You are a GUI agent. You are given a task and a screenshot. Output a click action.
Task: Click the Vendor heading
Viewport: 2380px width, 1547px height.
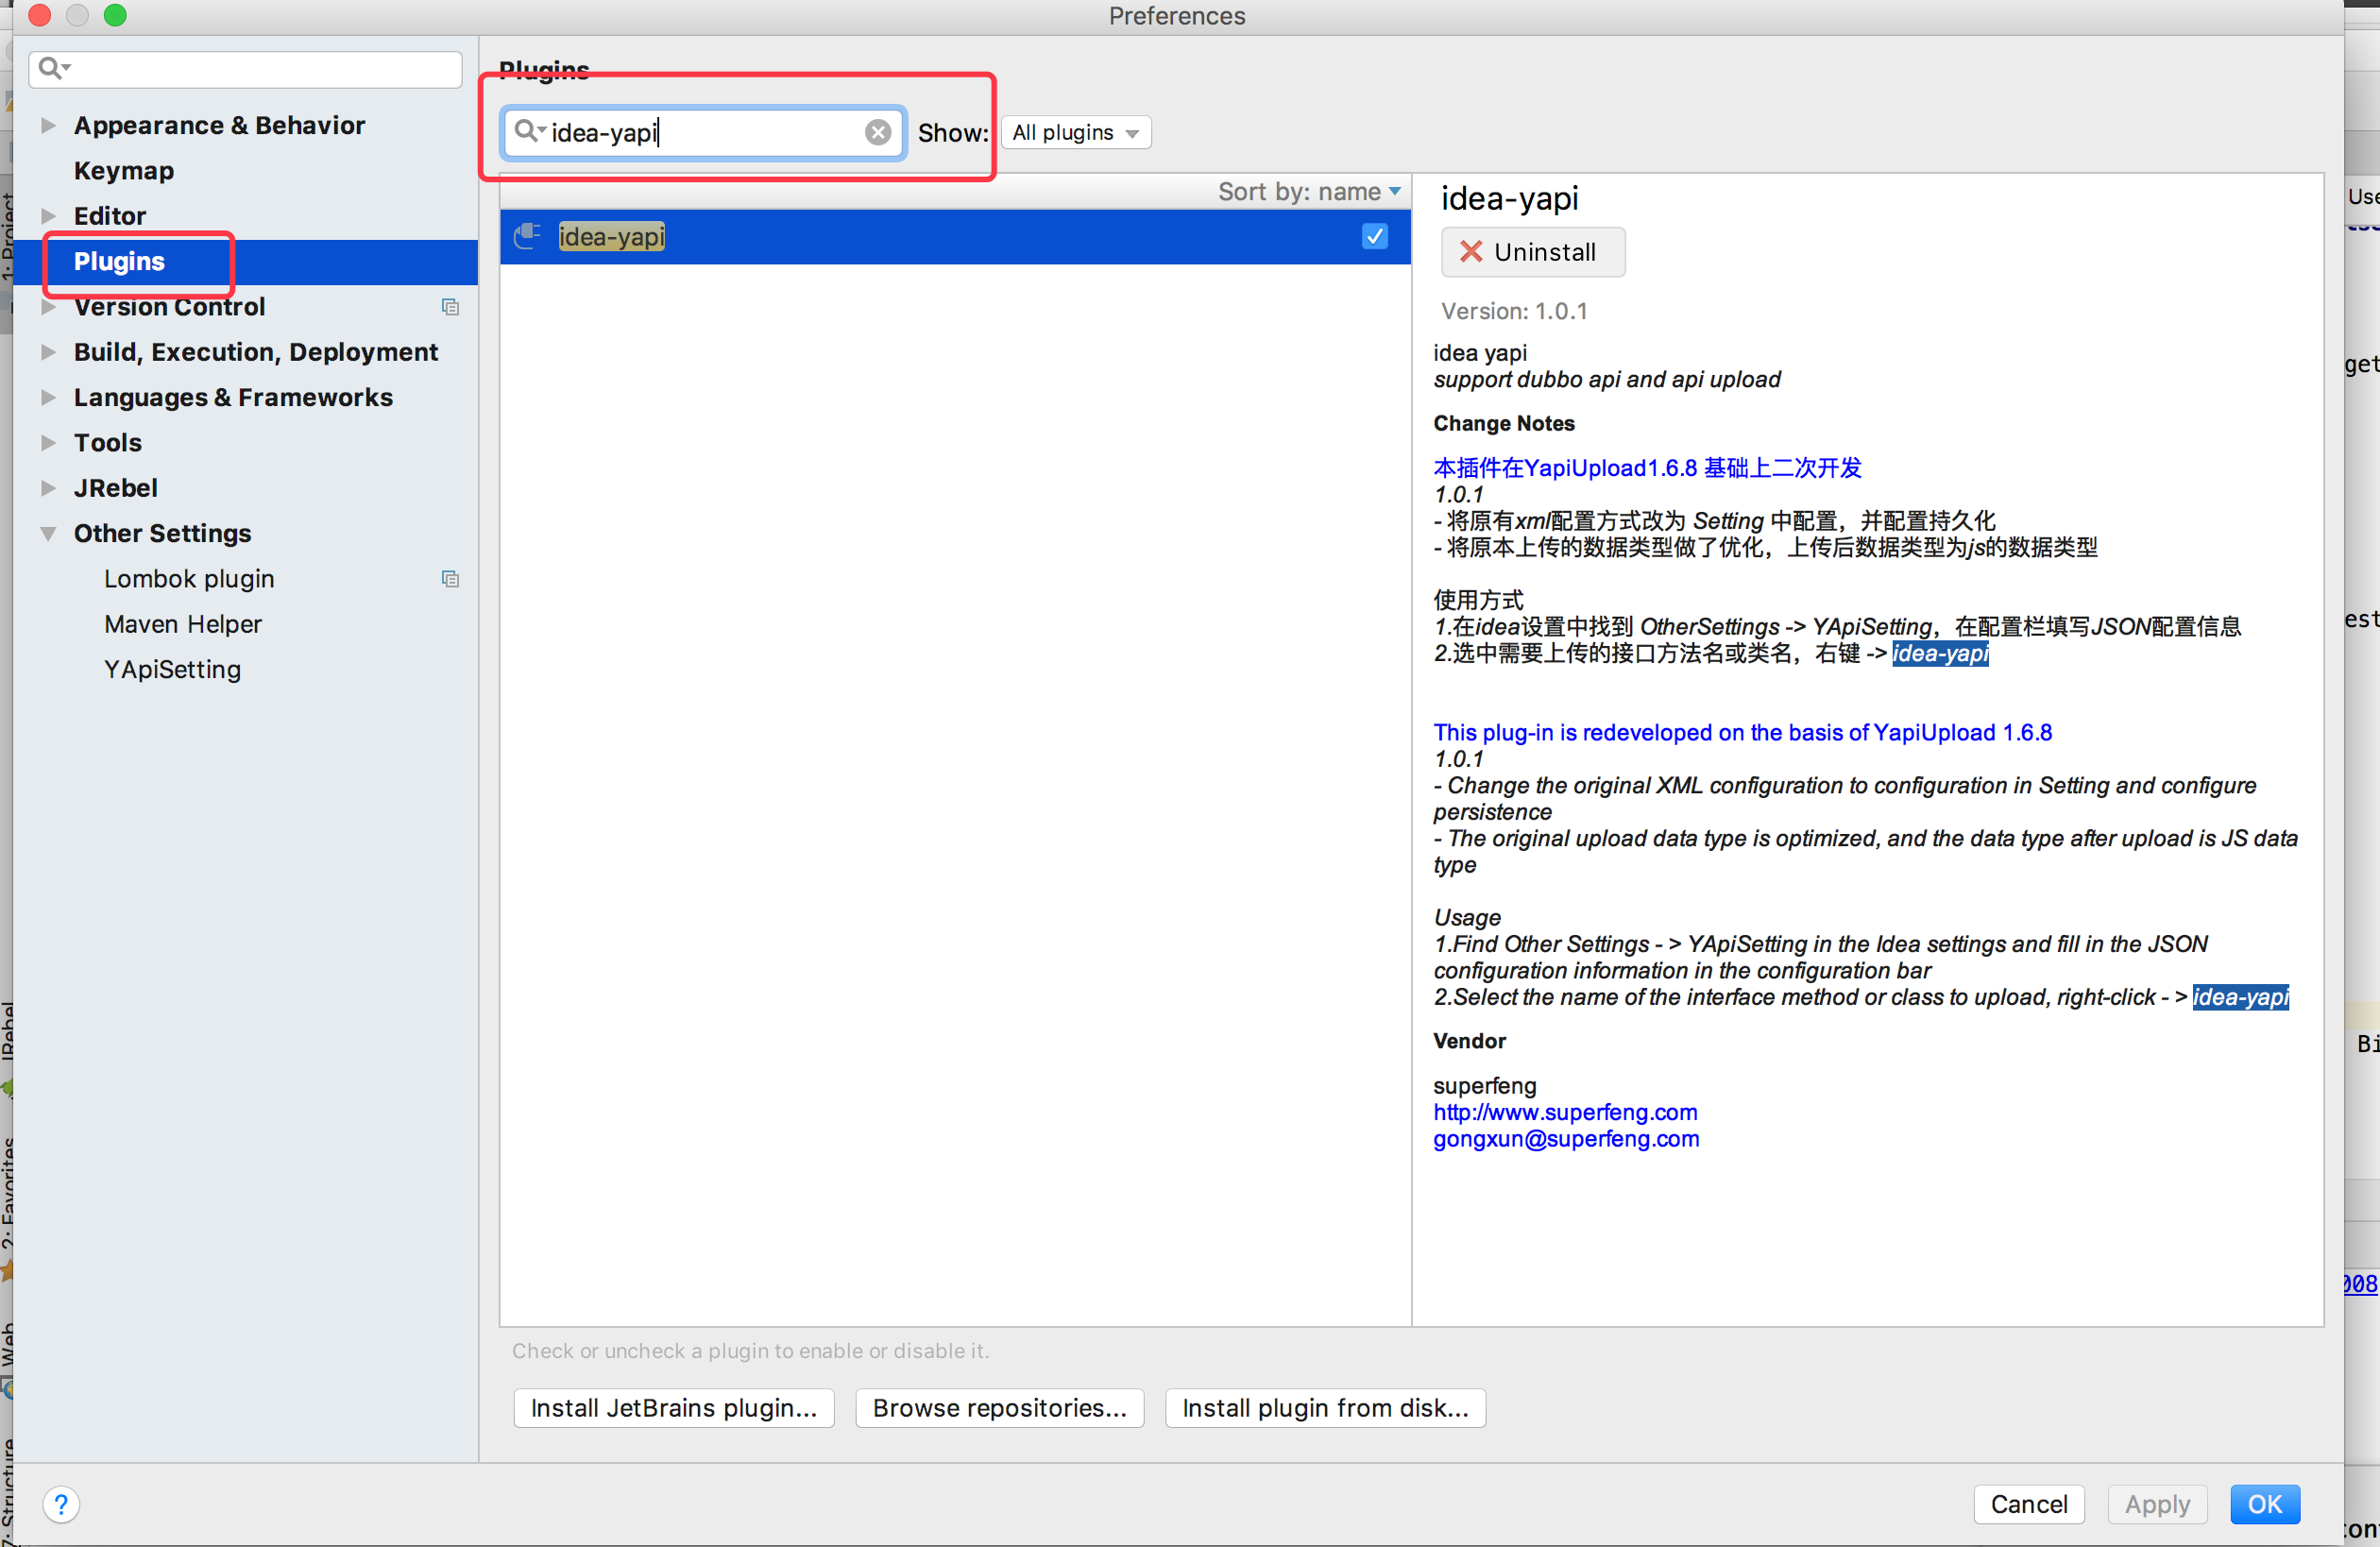tap(1469, 1041)
